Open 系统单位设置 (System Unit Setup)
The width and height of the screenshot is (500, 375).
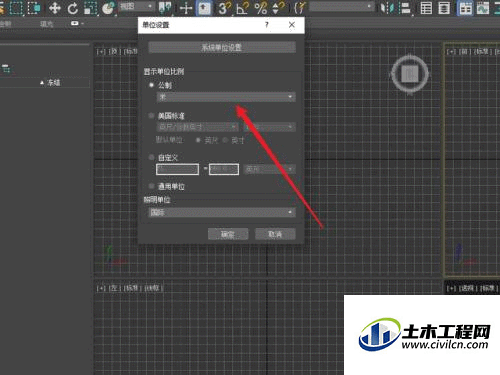[222, 47]
